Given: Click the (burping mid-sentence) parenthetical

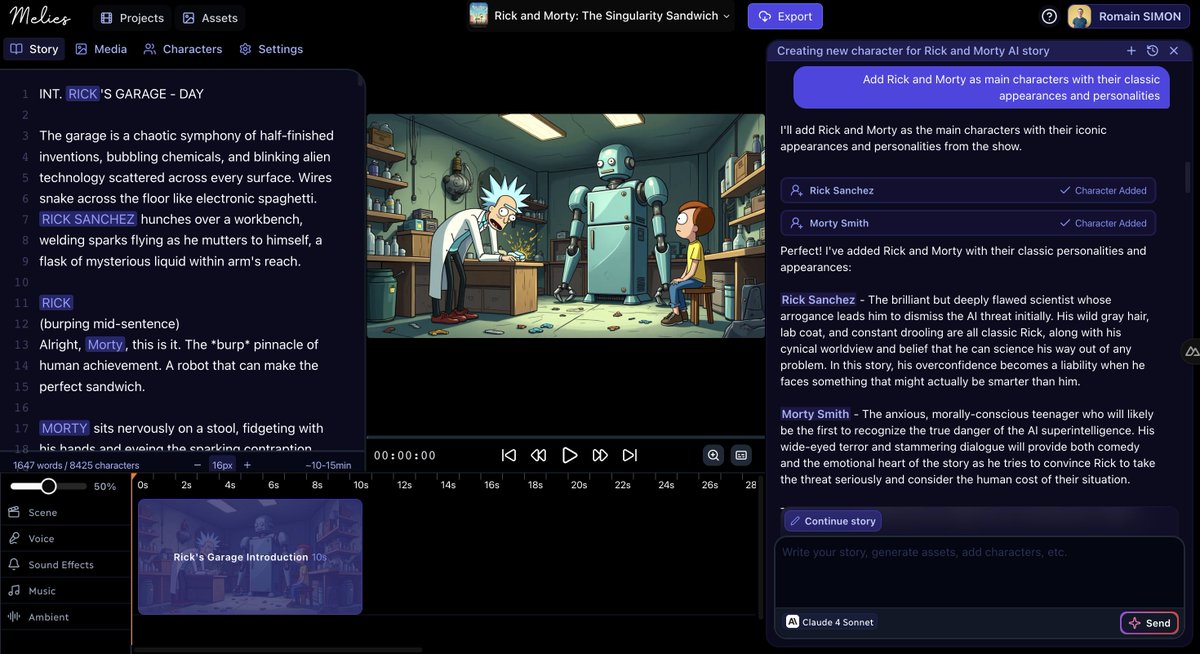Looking at the screenshot, I should [x=110, y=323].
